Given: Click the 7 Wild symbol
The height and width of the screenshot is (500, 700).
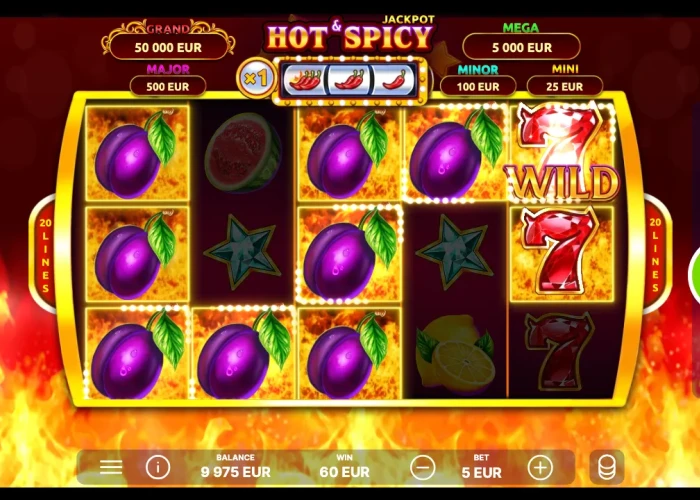Looking at the screenshot, I should coord(561,153).
